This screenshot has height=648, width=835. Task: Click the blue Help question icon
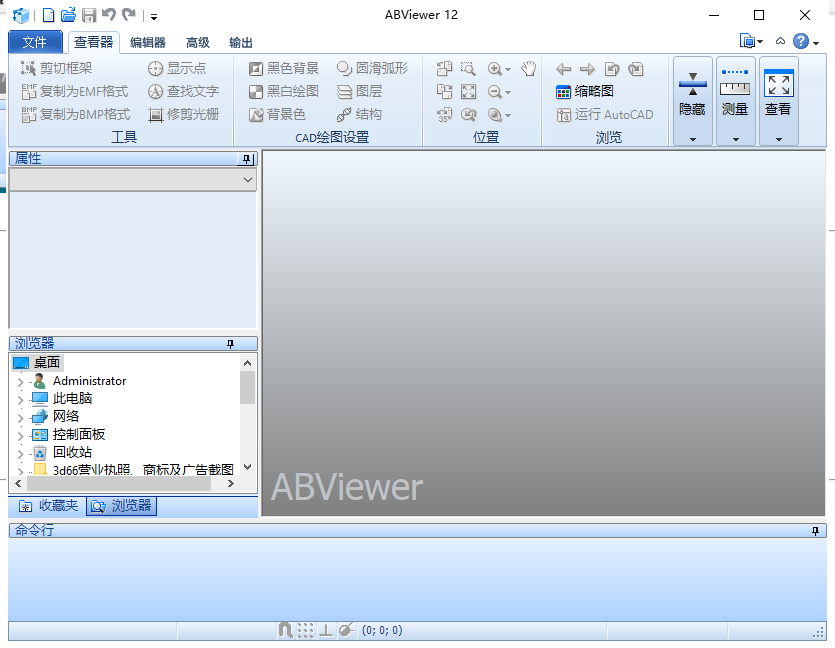[x=801, y=41]
